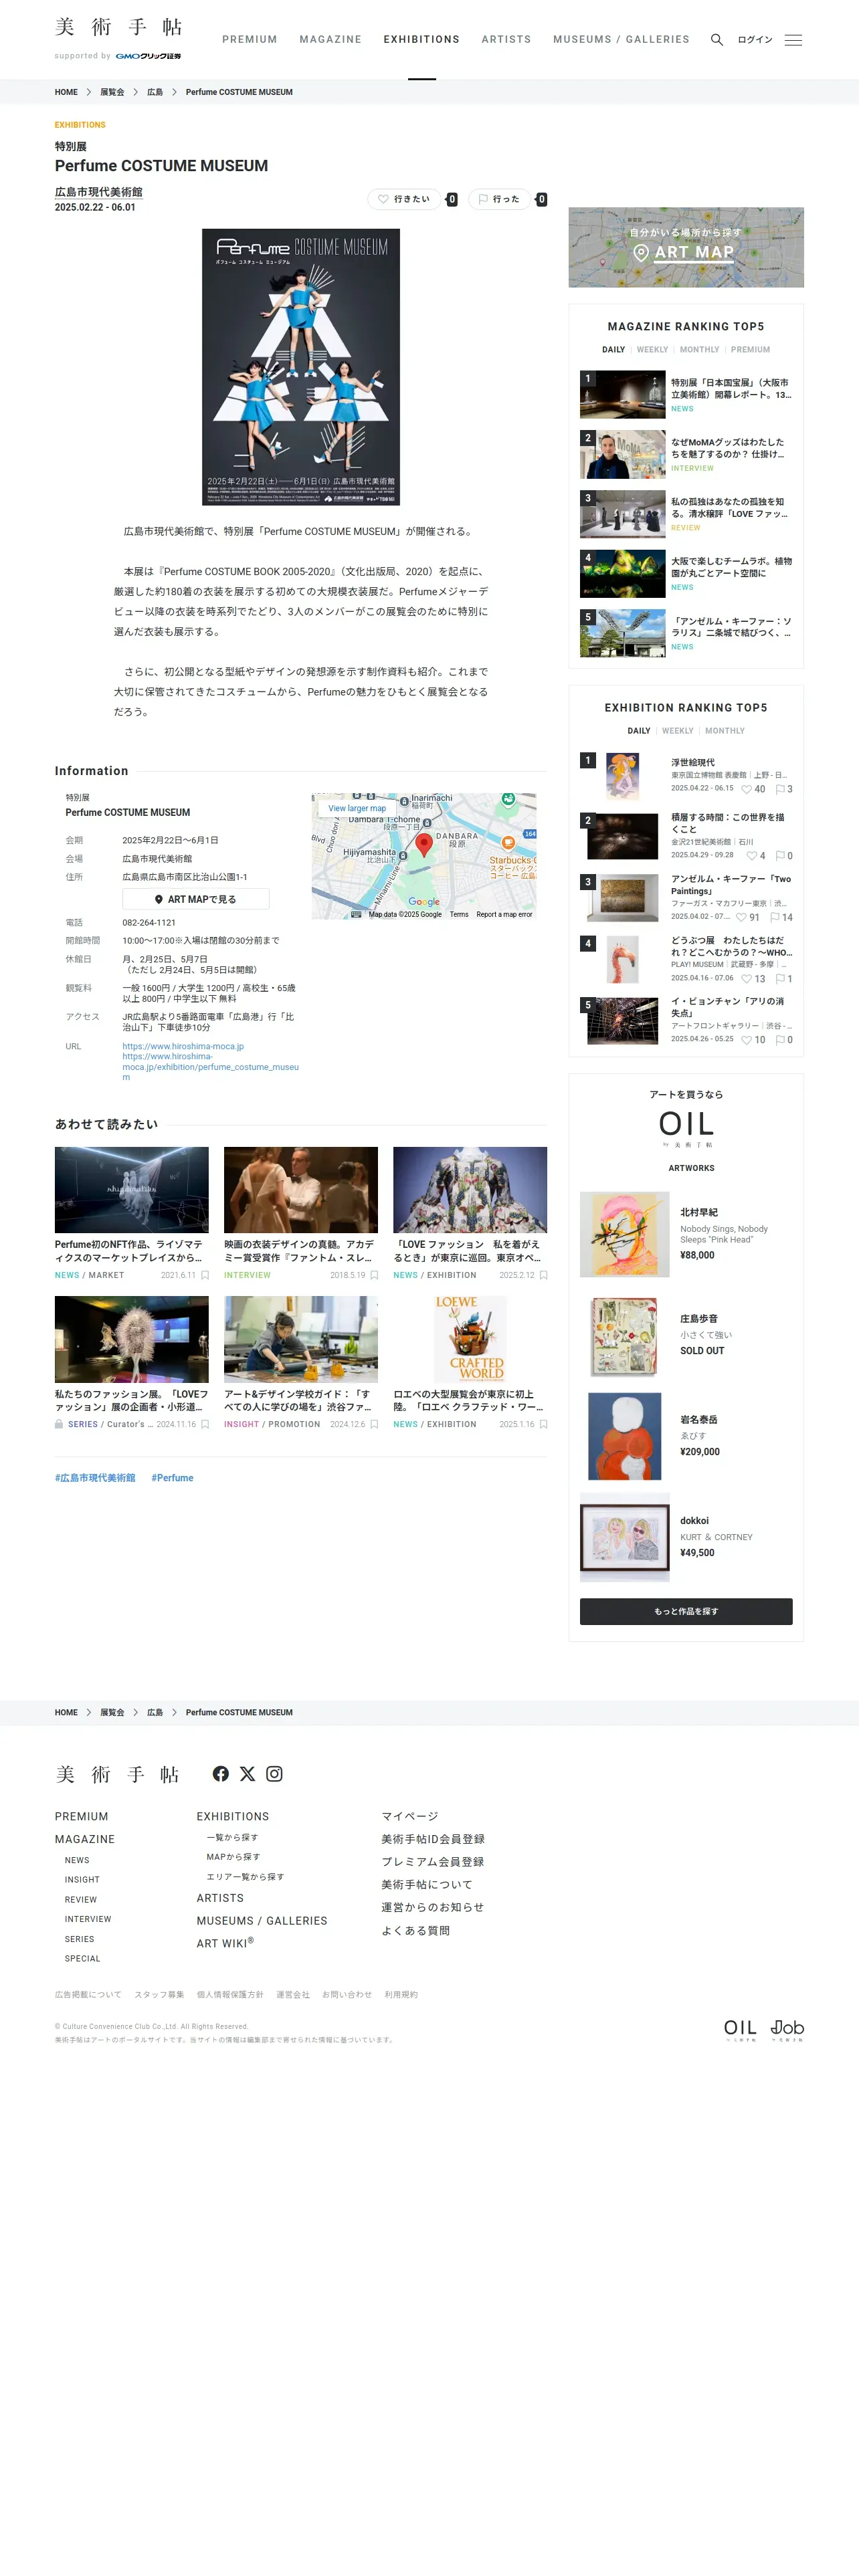The image size is (859, 2576).
Task: Switch Exhibition Ranking to MONTHLY tab
Action: tap(725, 731)
